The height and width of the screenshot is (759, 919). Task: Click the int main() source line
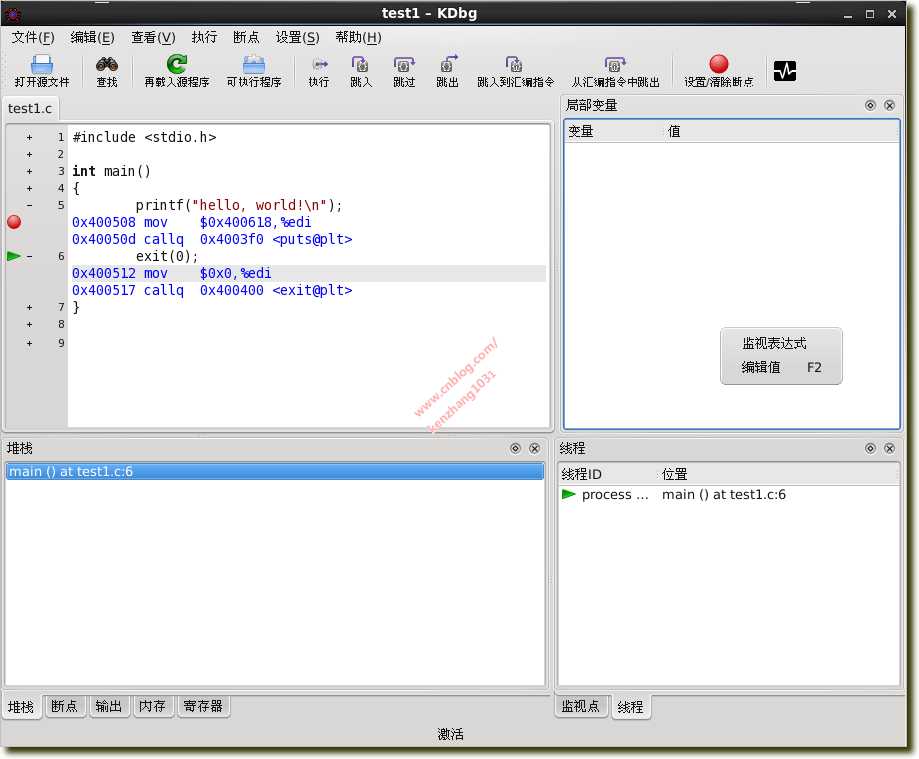(x=111, y=171)
